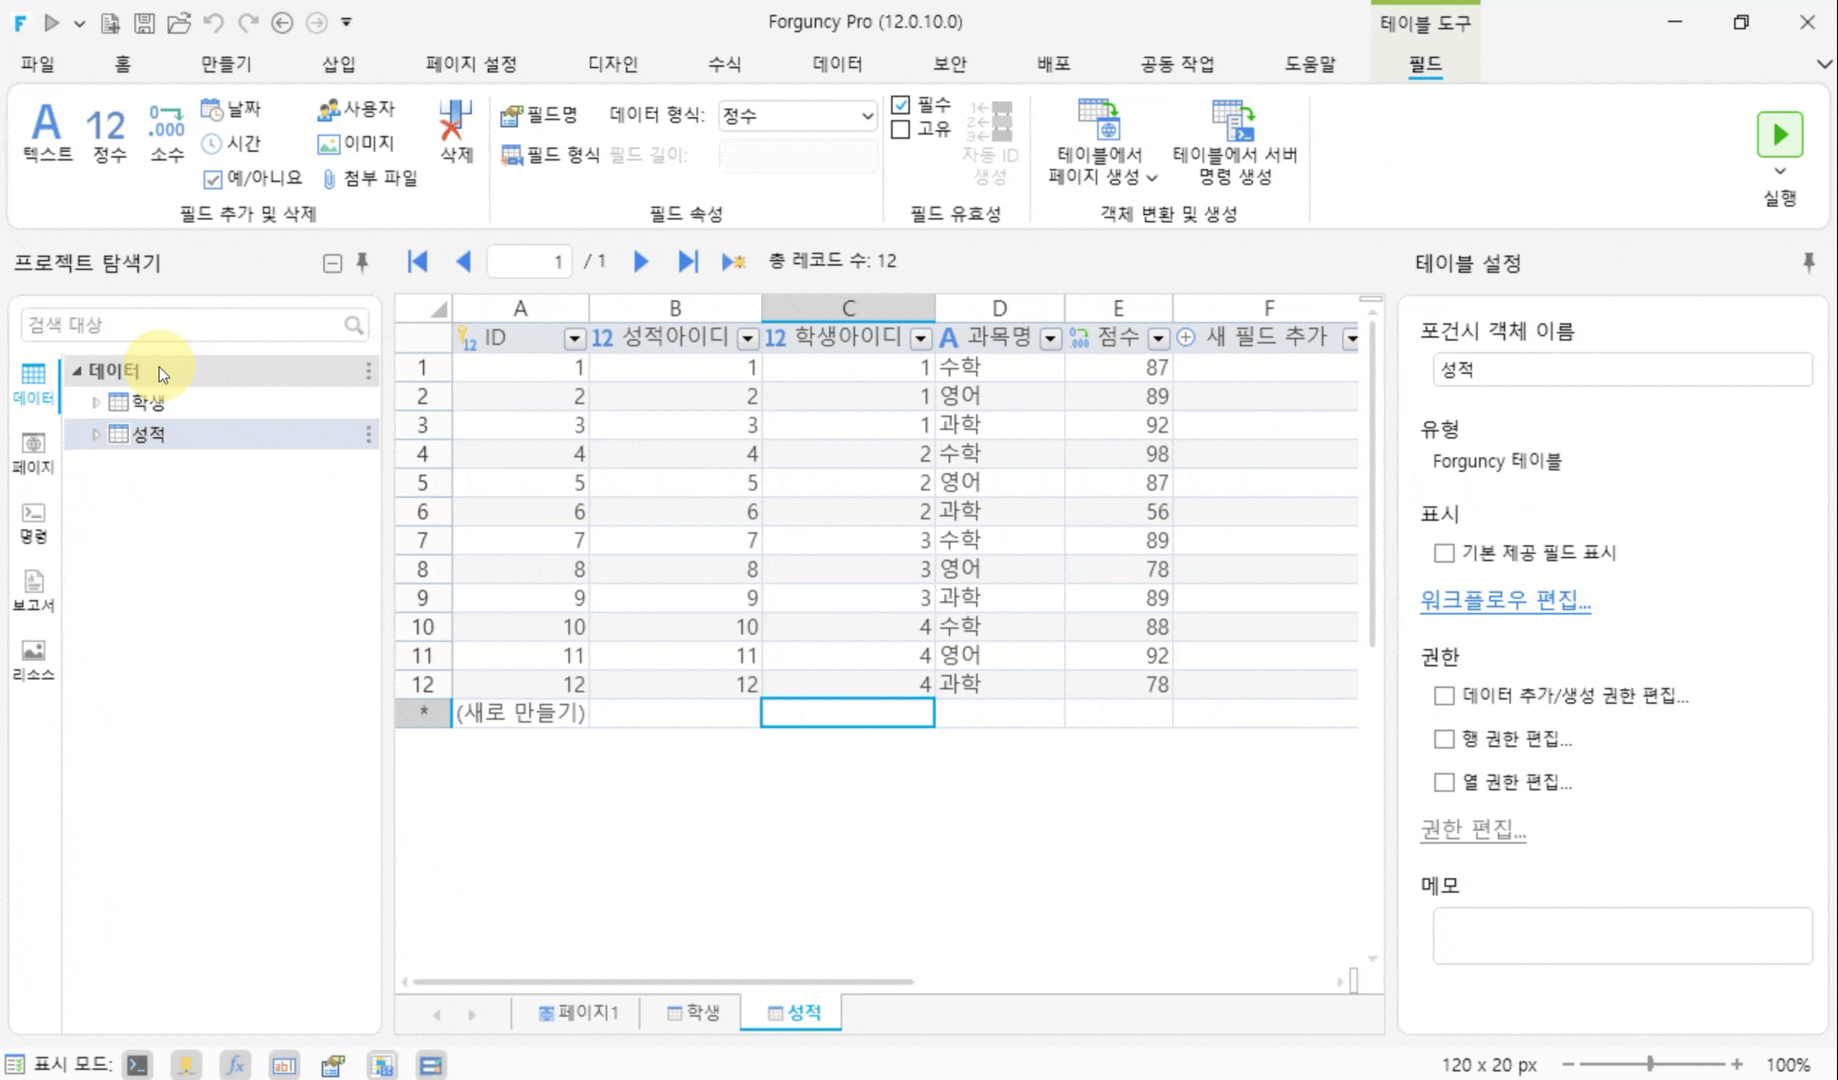Click the formula fx display mode icon

click(235, 1065)
